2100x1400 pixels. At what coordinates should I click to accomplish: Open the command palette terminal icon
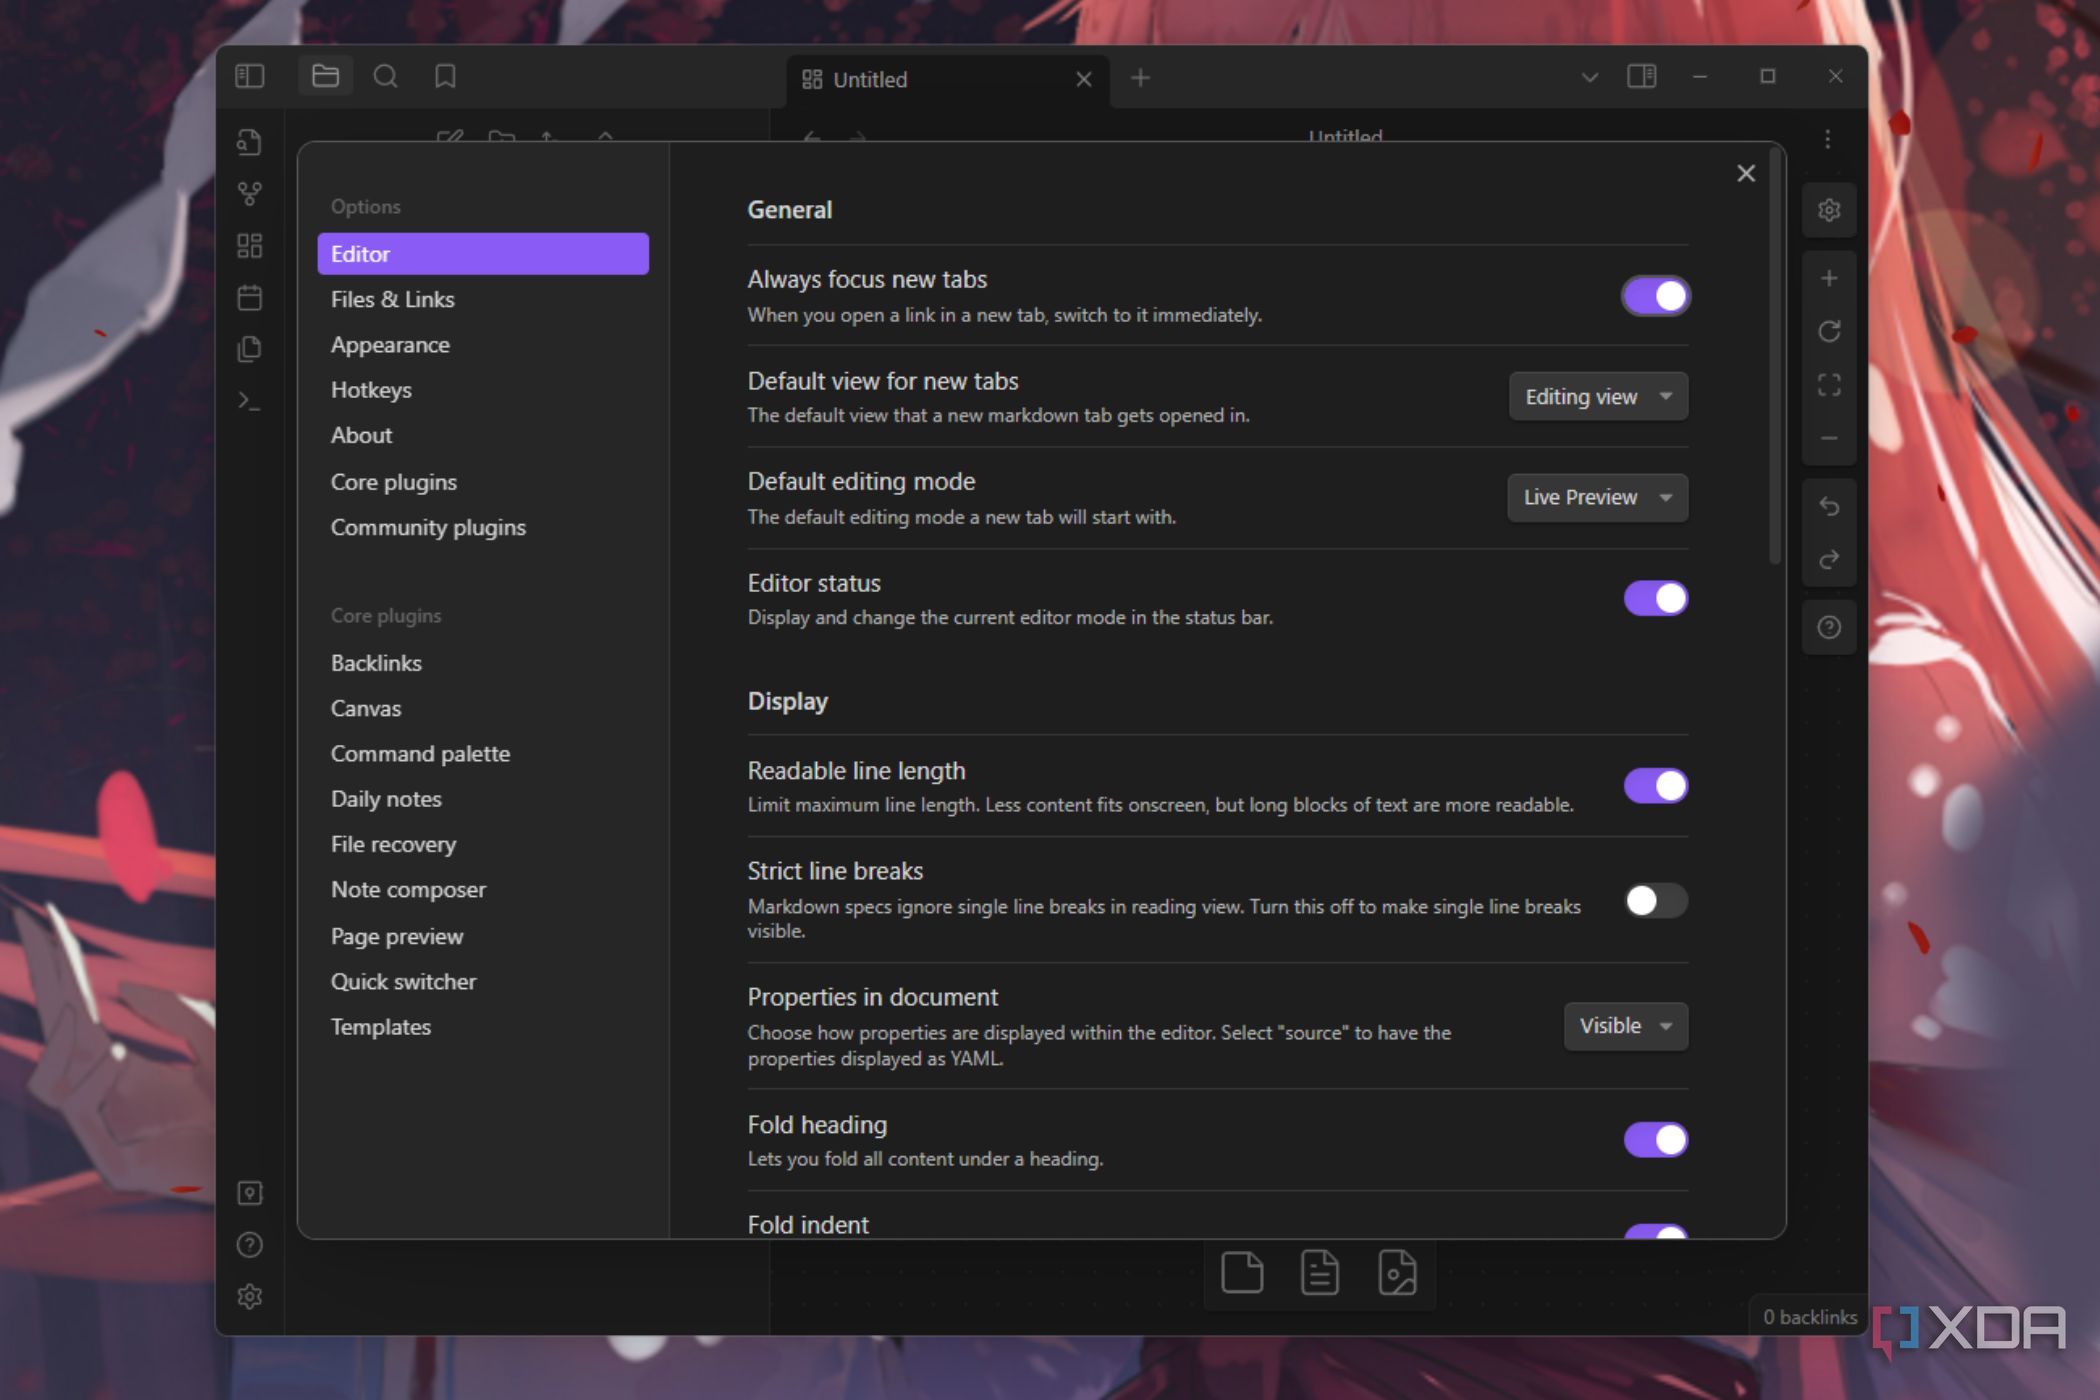point(250,402)
